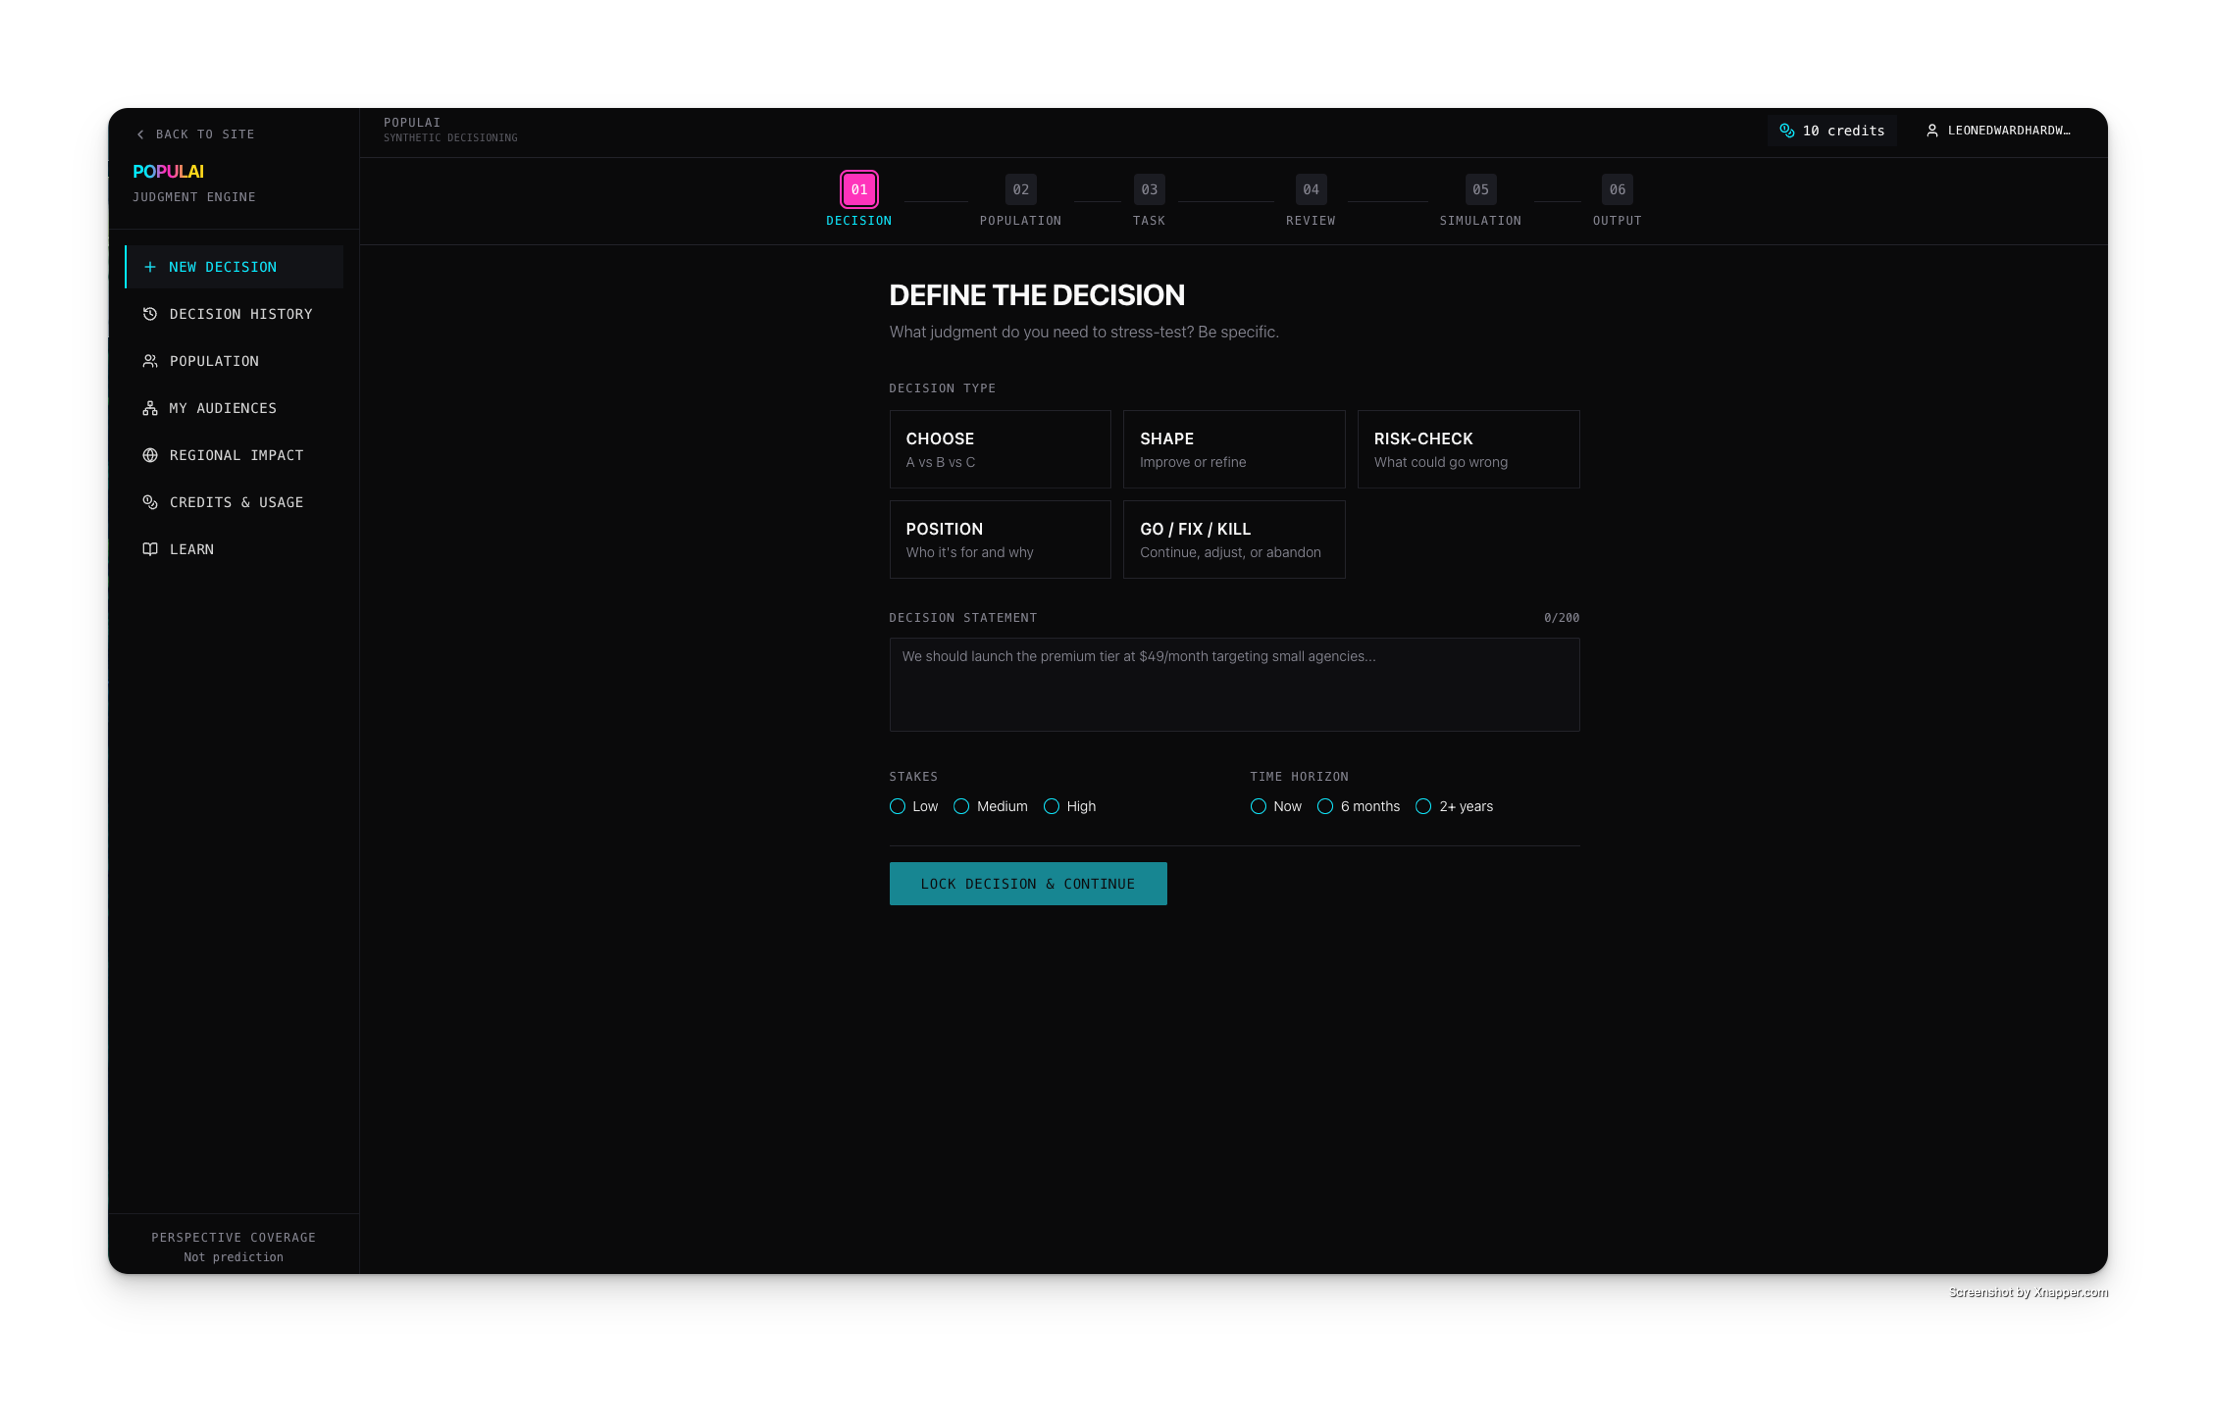Viewport: 2216px width, 1407px height.
Task: Click Lock Decision & Continue button
Action: coord(1028,884)
